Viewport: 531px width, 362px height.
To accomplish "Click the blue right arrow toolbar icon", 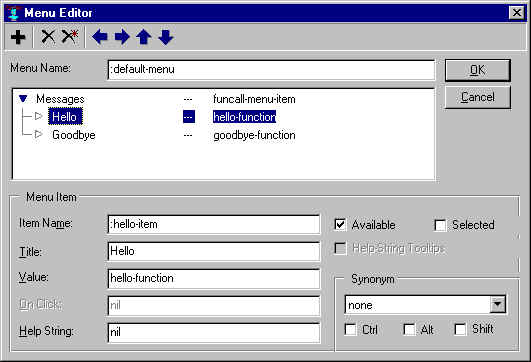I will pos(122,37).
